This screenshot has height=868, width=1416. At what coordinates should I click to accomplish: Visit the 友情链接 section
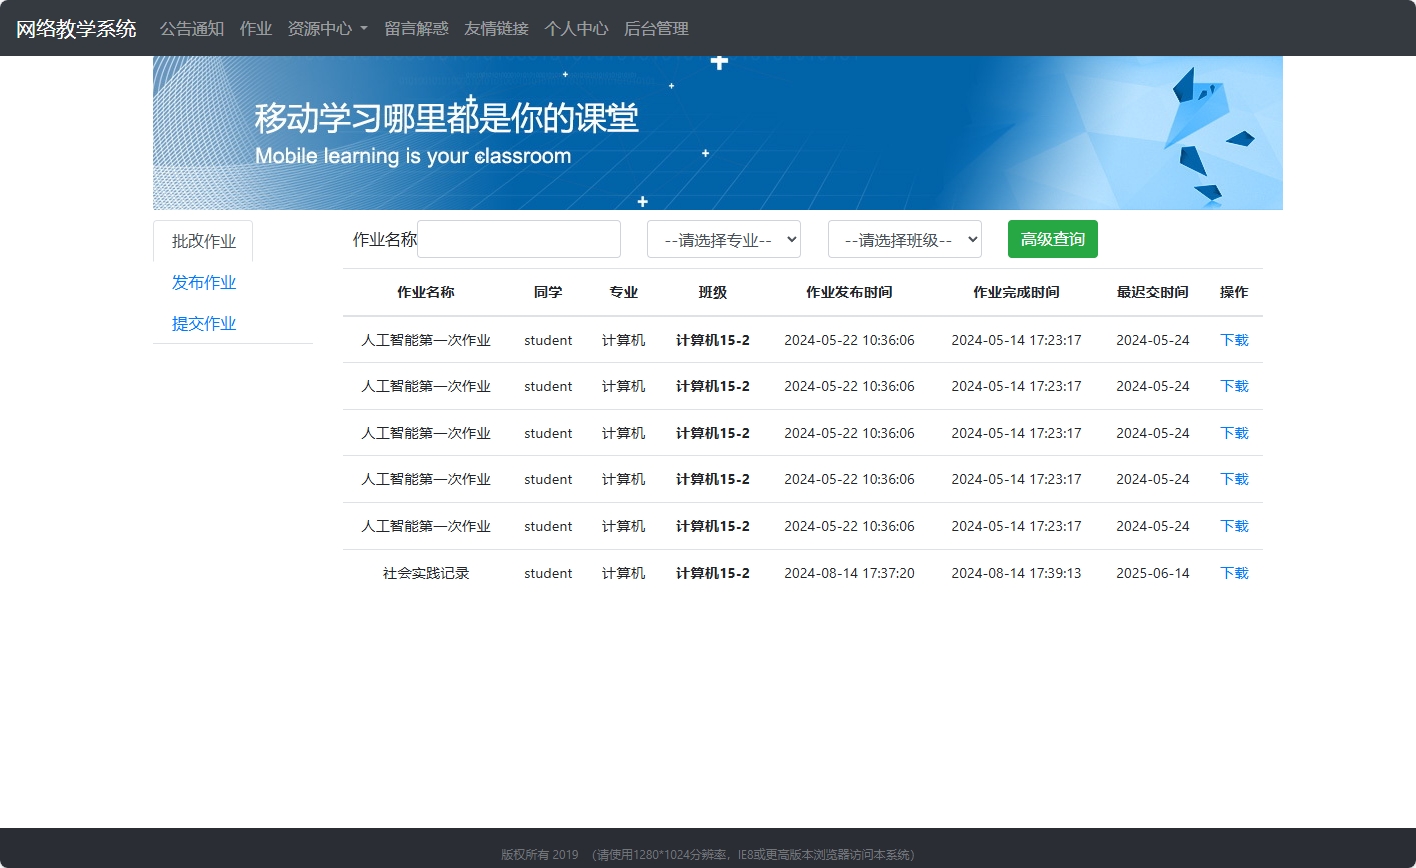pos(495,28)
